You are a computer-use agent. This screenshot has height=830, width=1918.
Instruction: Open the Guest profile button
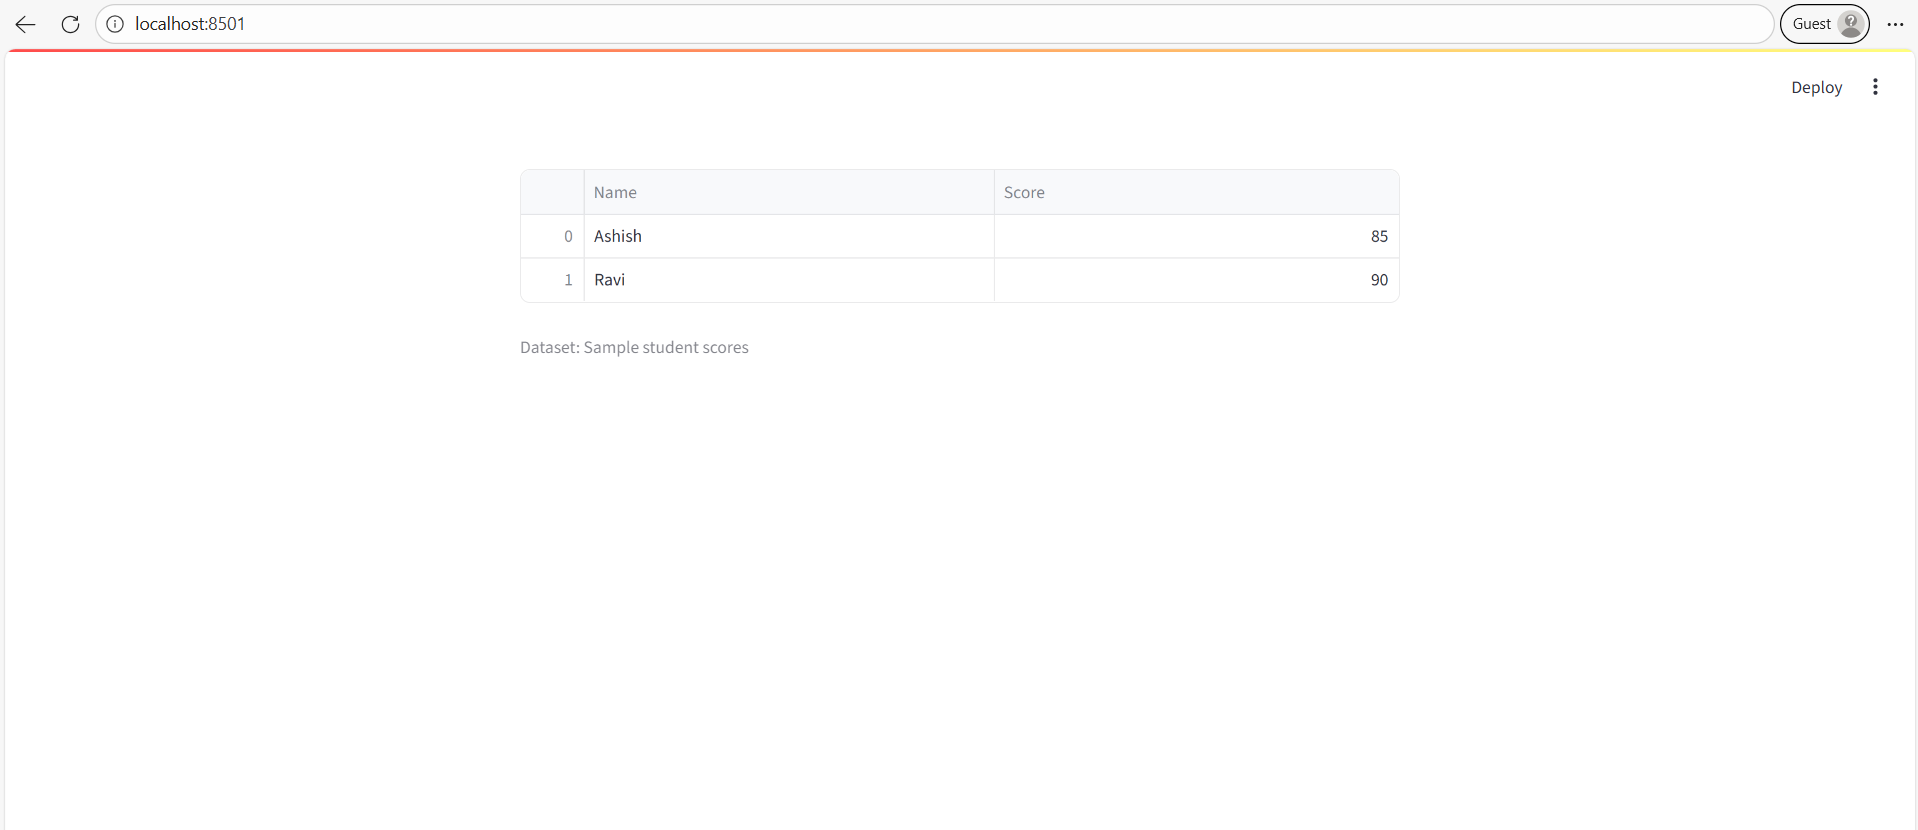1824,24
